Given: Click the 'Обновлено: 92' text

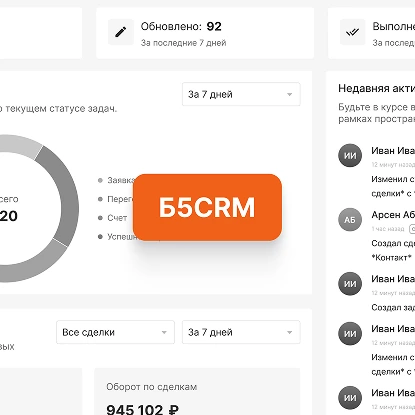Looking at the screenshot, I should pyautogui.click(x=181, y=26).
